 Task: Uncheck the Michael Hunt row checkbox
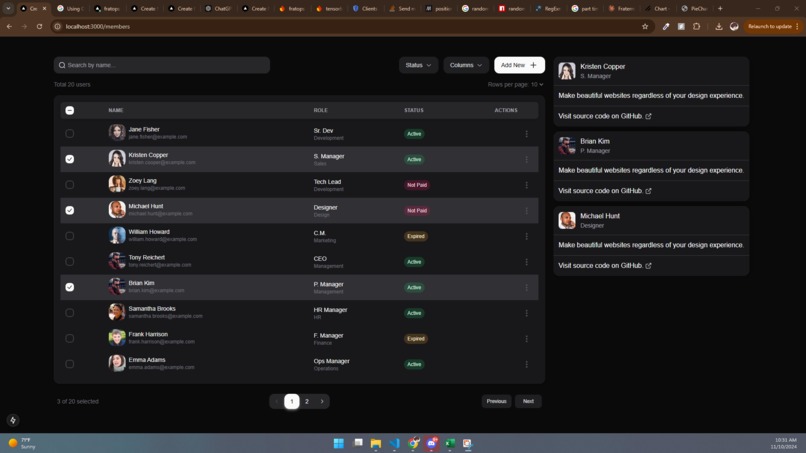69,210
